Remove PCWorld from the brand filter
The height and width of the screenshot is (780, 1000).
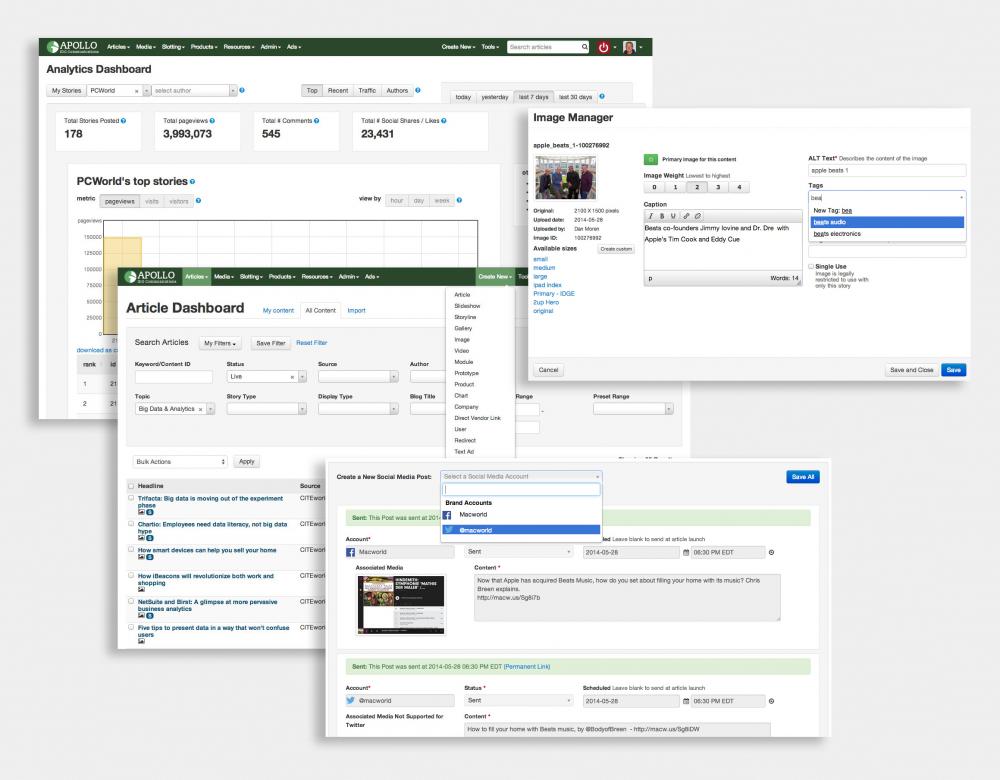pos(136,91)
